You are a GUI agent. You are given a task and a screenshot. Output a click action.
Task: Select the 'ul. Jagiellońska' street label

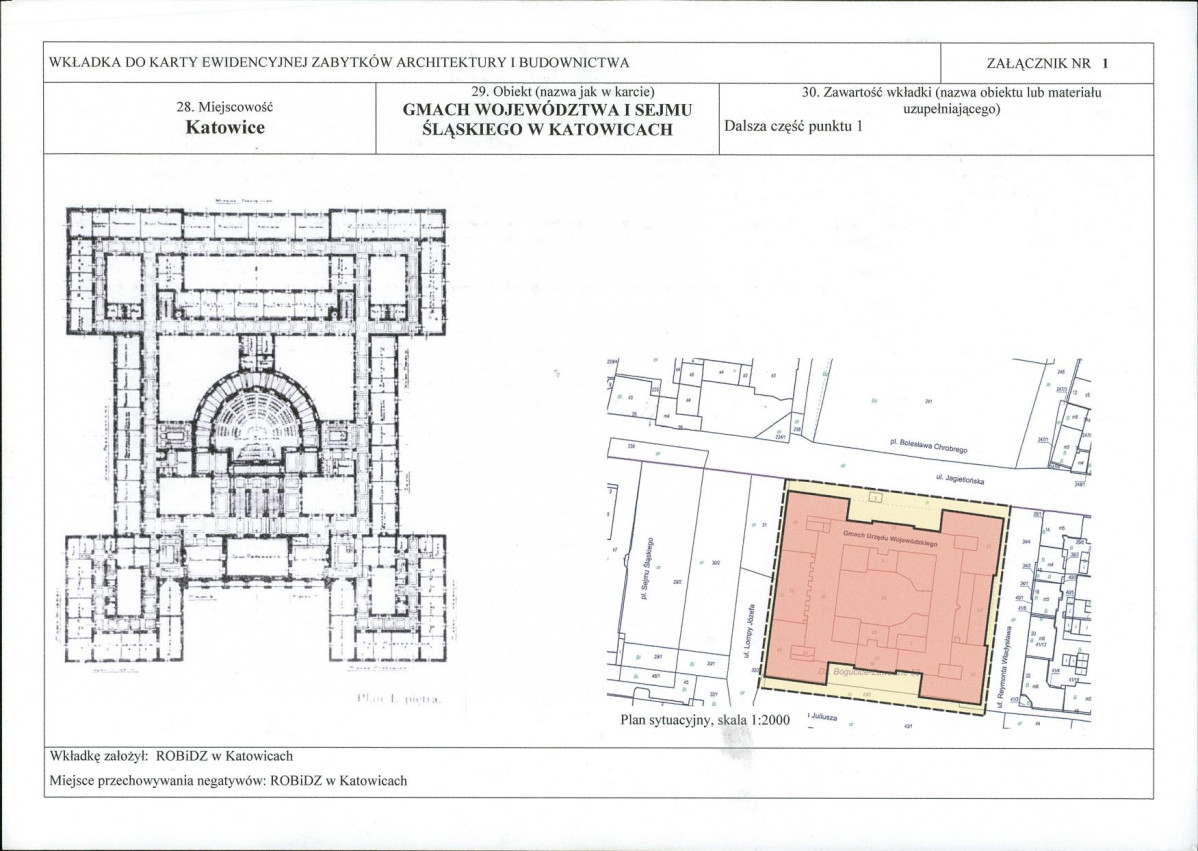click(960, 480)
